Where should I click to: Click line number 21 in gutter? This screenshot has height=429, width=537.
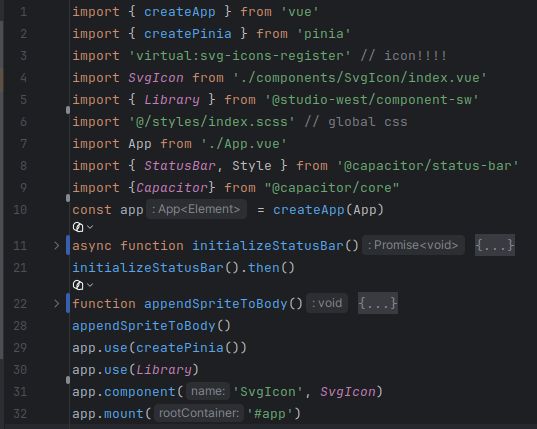pos(20,268)
